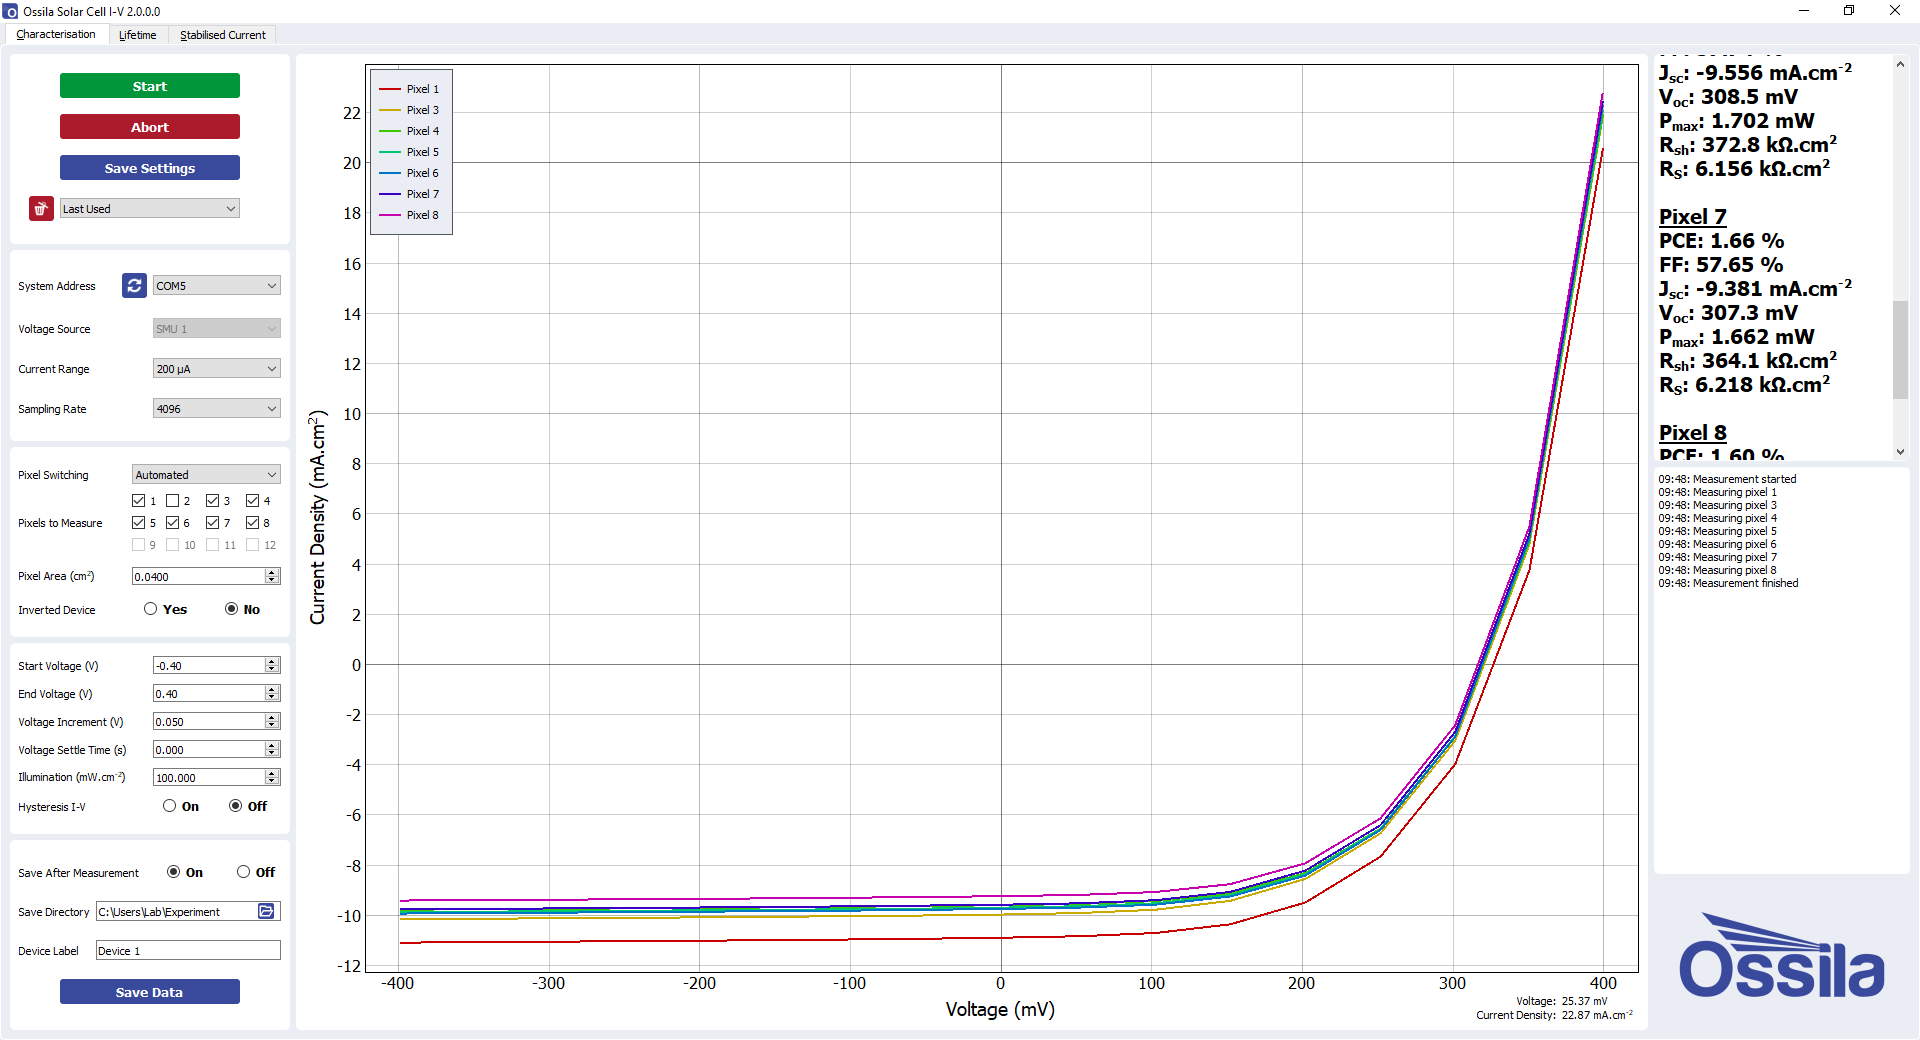Toggle pixel 4 checkbox

253,500
